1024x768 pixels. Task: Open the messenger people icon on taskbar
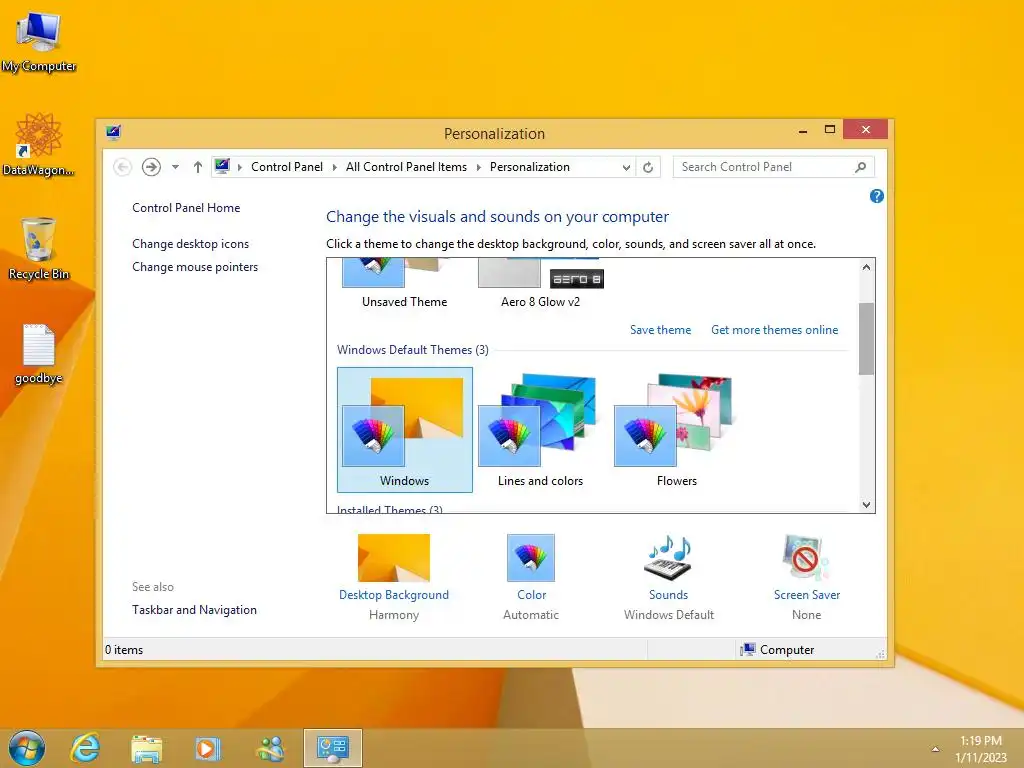click(x=270, y=748)
